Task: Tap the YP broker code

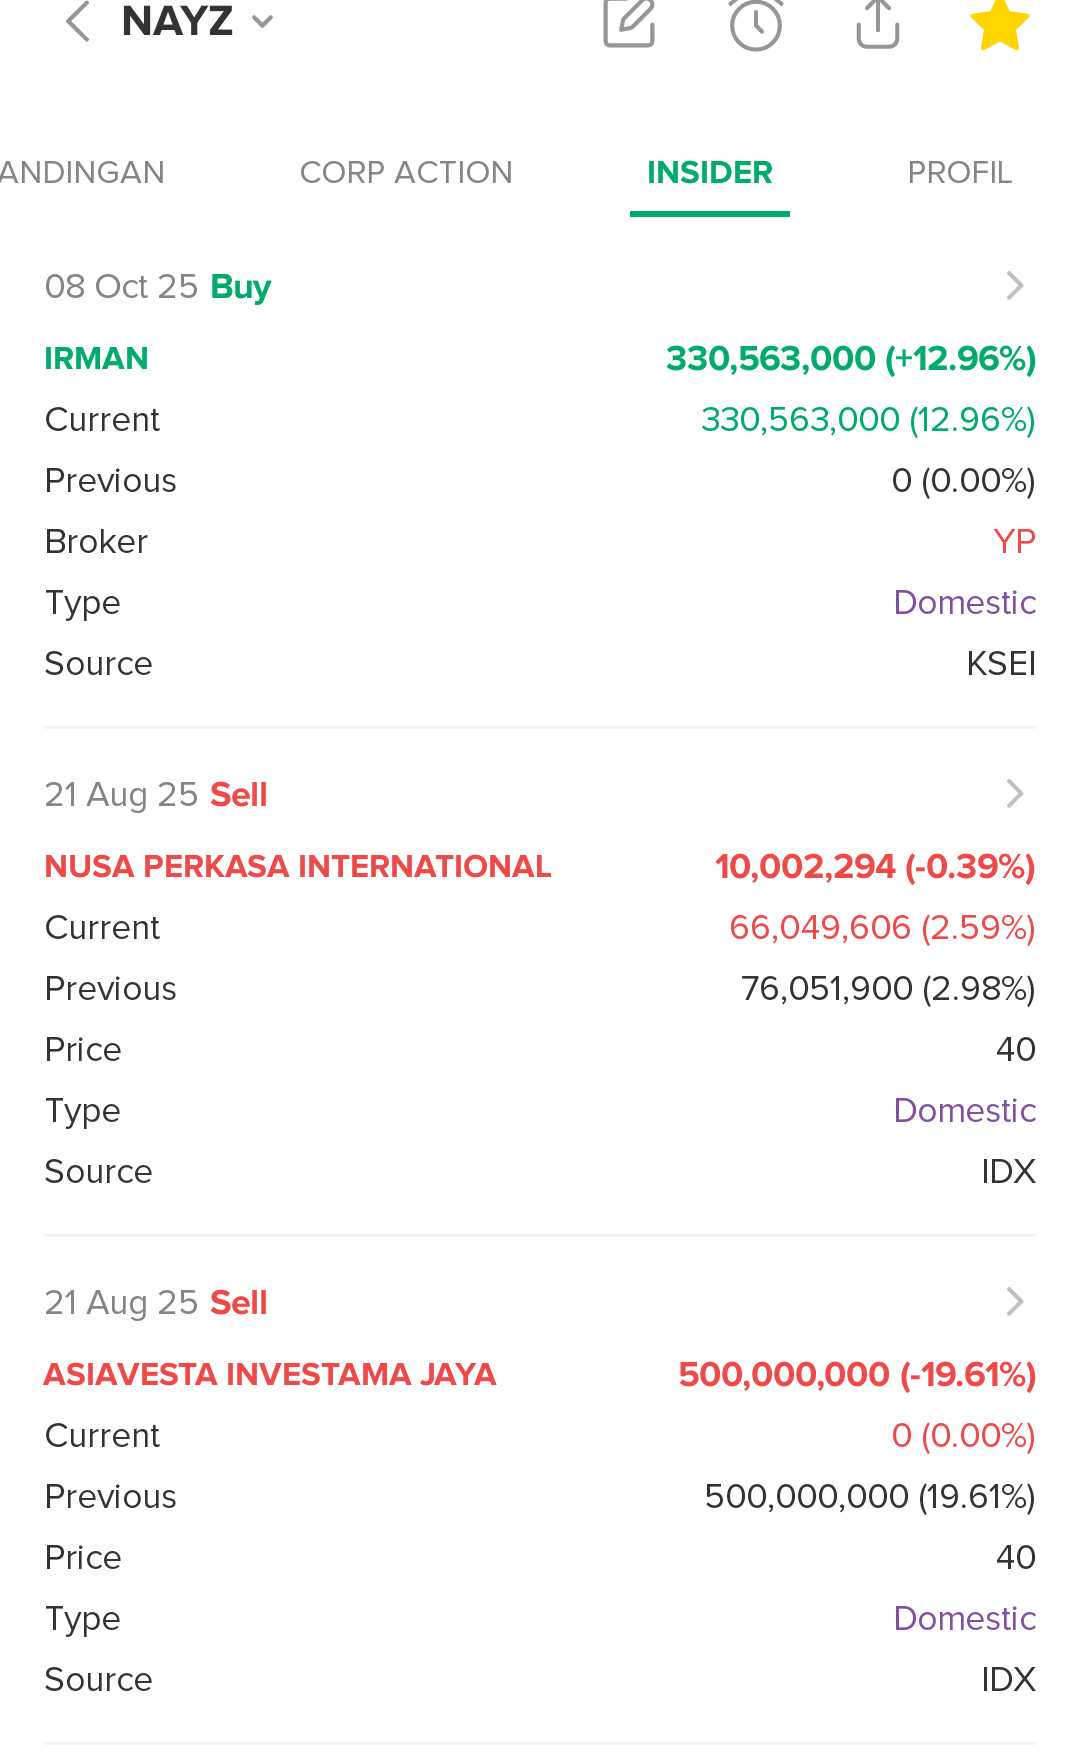Action: point(1014,541)
